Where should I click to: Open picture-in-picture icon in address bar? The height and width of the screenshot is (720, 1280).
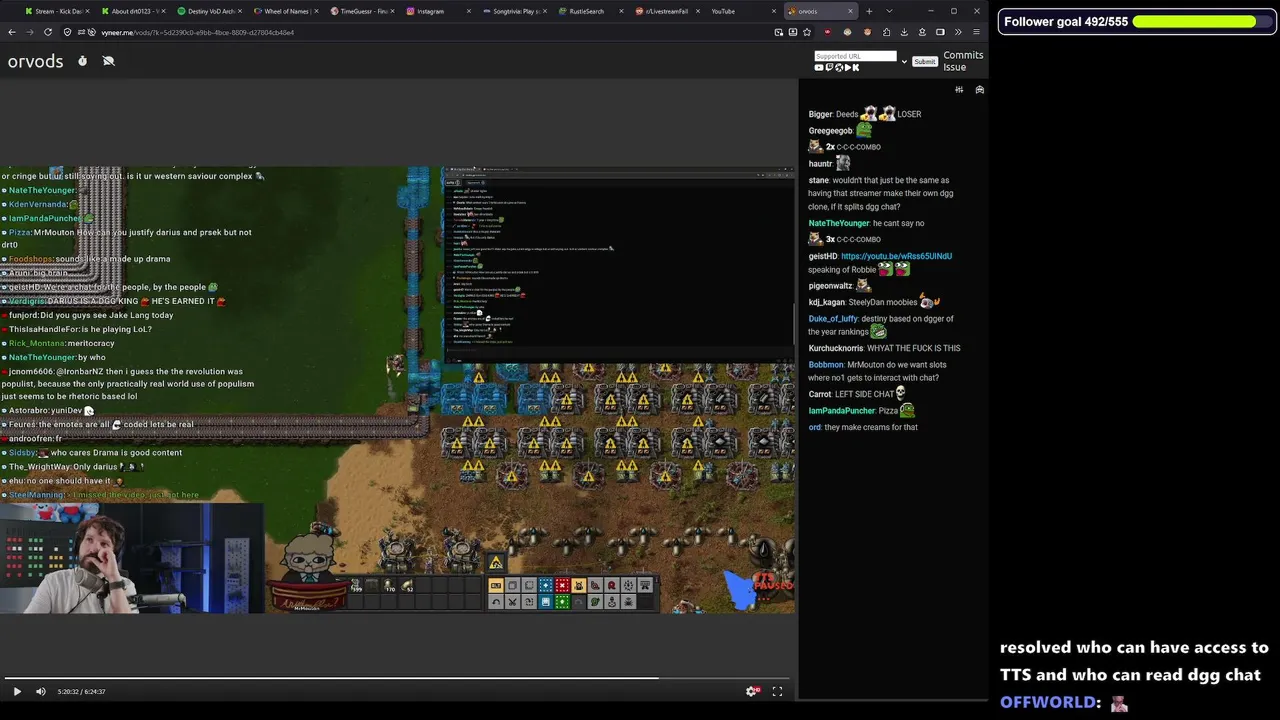point(779,32)
